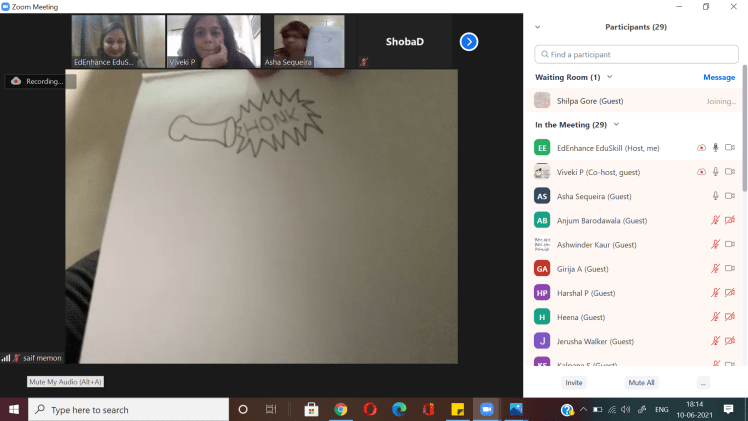Screen dimensions: 748x421
Task: Toggle Heena's muted microphone
Action: coord(715,317)
